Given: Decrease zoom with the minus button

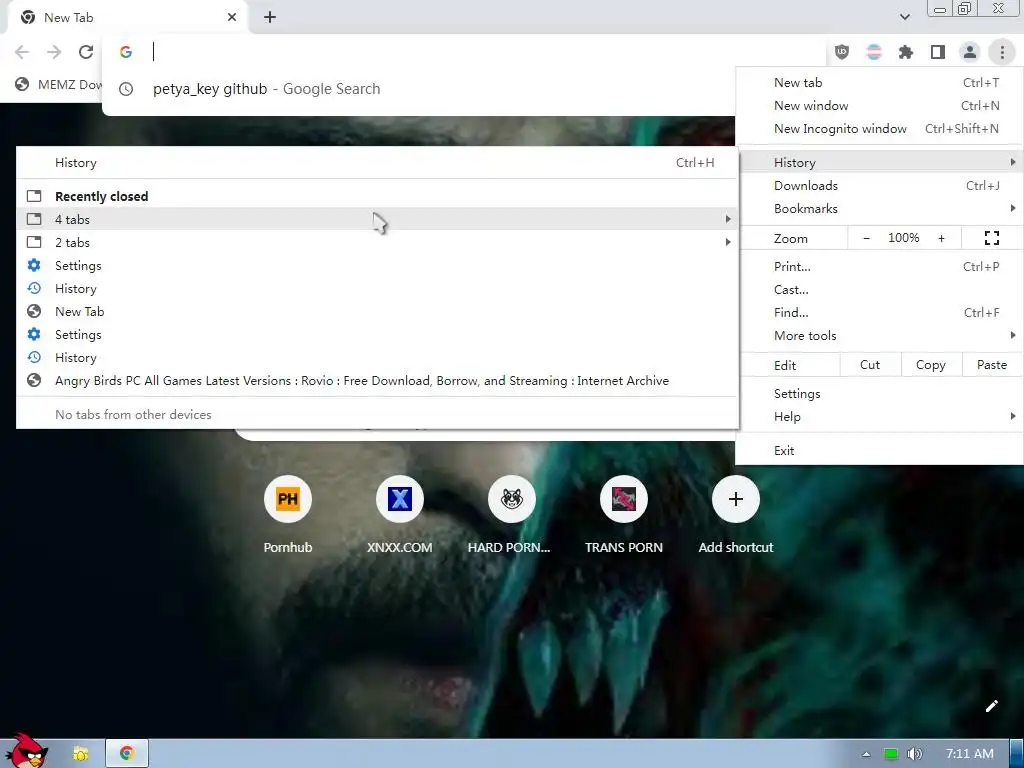Looking at the screenshot, I should tap(866, 238).
